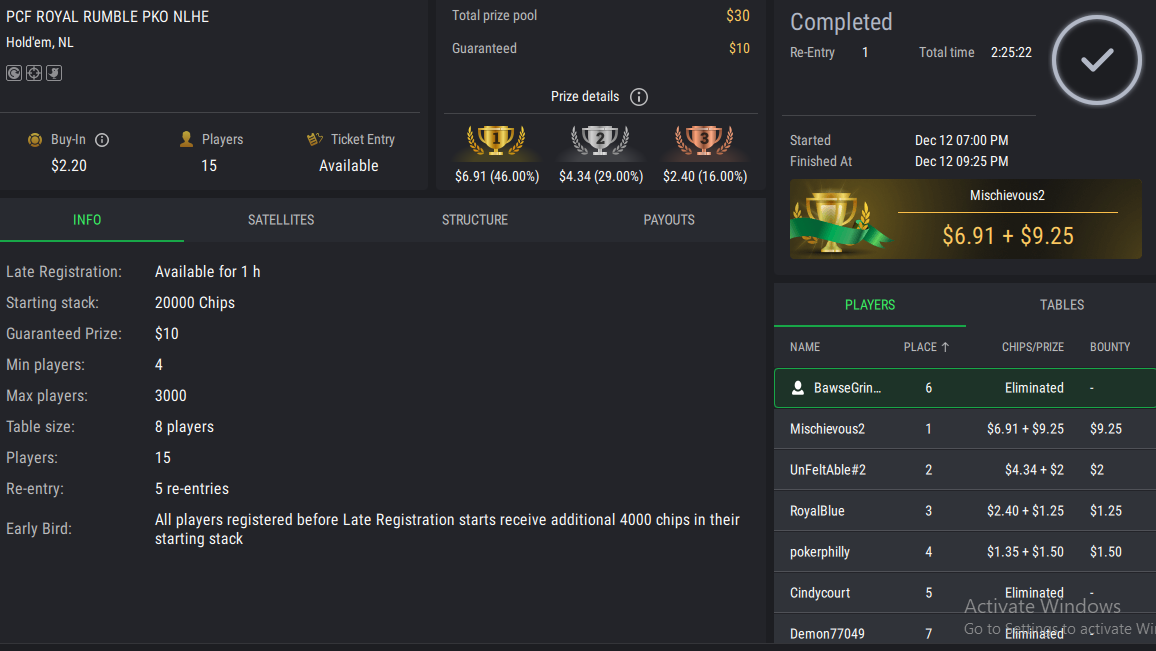Open the Payouts tab

(669, 220)
